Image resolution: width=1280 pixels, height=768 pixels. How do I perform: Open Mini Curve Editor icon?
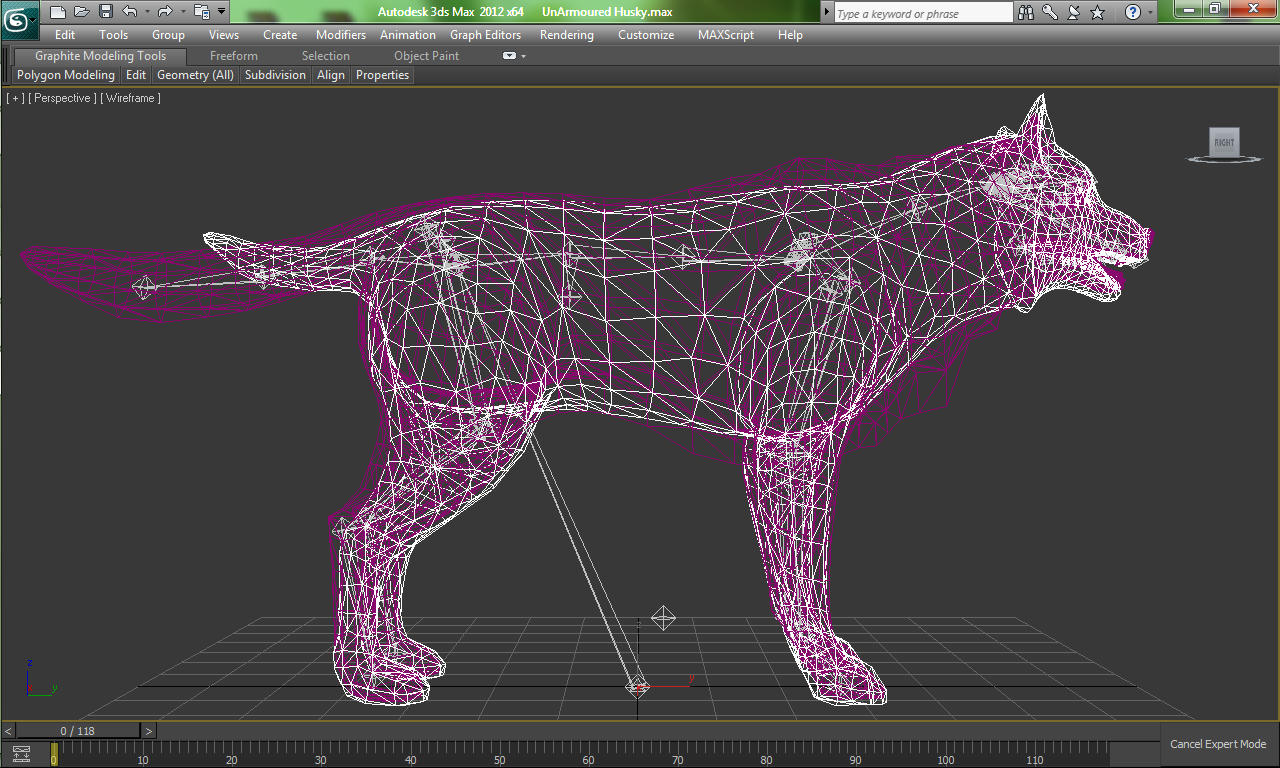pos(21,754)
